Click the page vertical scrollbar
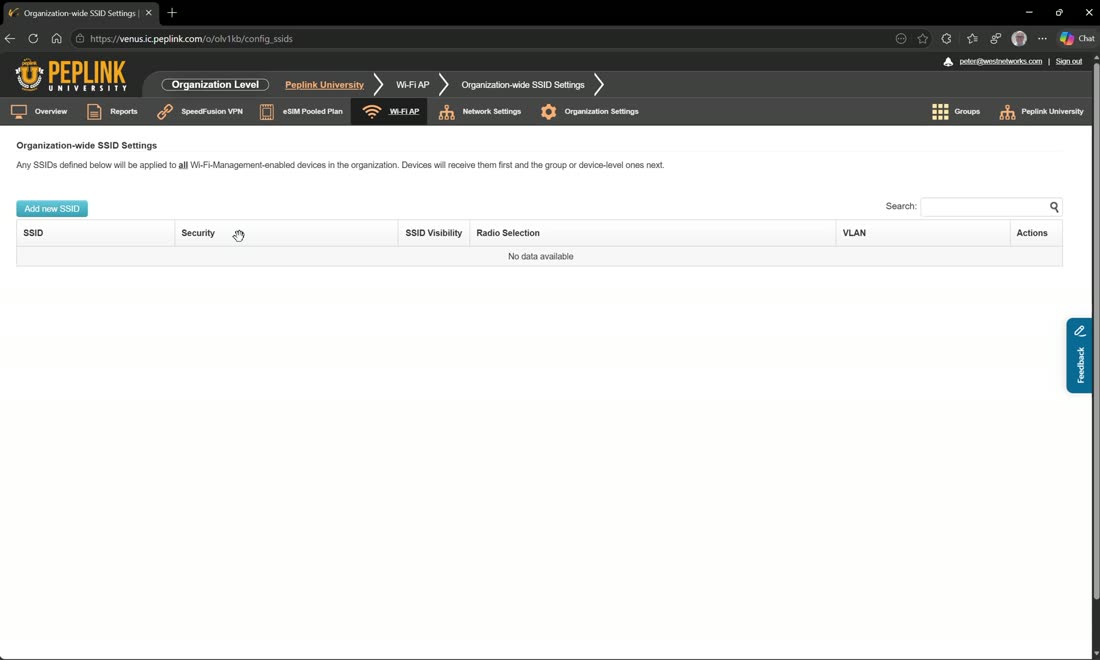The height and width of the screenshot is (660, 1100). point(1096,330)
